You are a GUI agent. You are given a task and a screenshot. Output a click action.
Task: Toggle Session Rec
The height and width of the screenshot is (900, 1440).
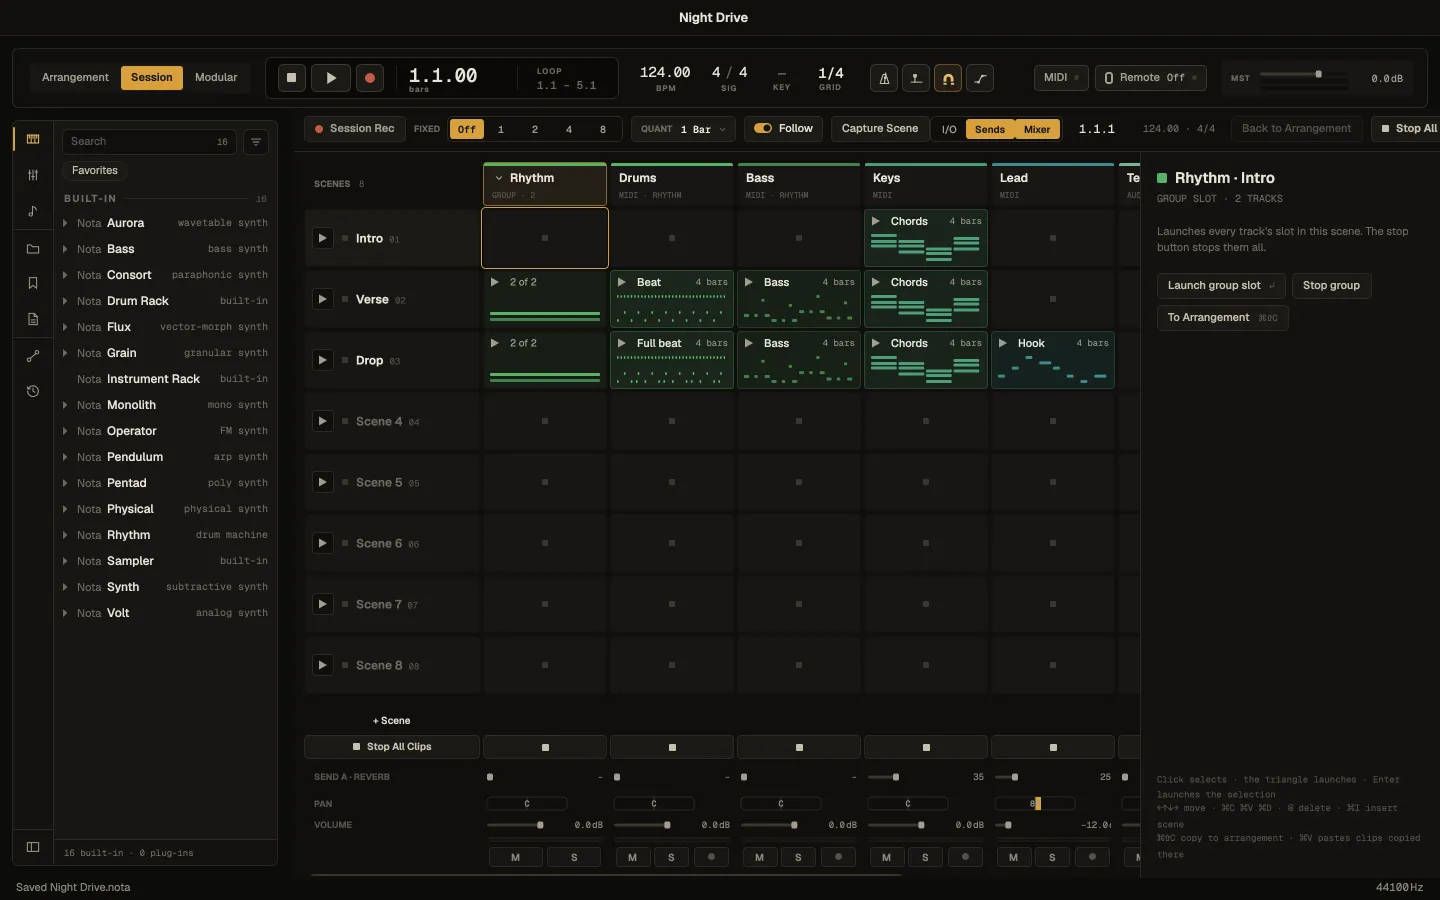(355, 129)
